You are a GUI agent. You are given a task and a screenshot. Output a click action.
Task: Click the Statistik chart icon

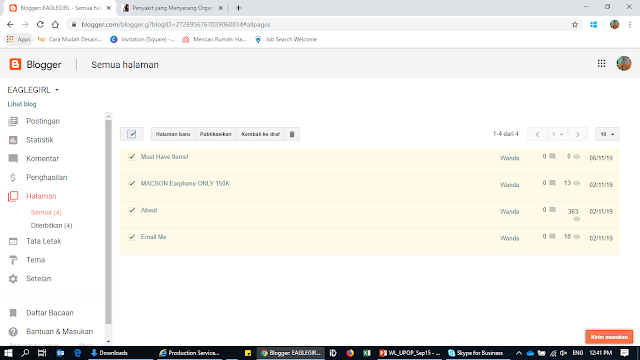(x=13, y=140)
